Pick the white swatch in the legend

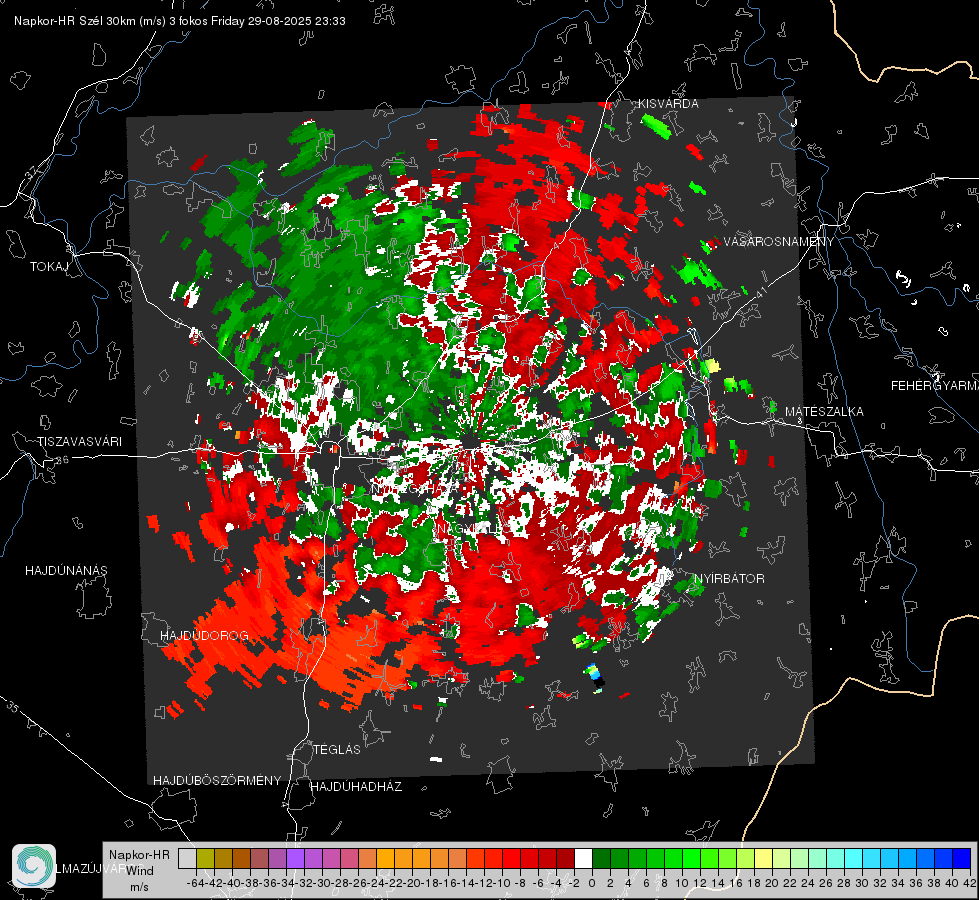coord(583,858)
